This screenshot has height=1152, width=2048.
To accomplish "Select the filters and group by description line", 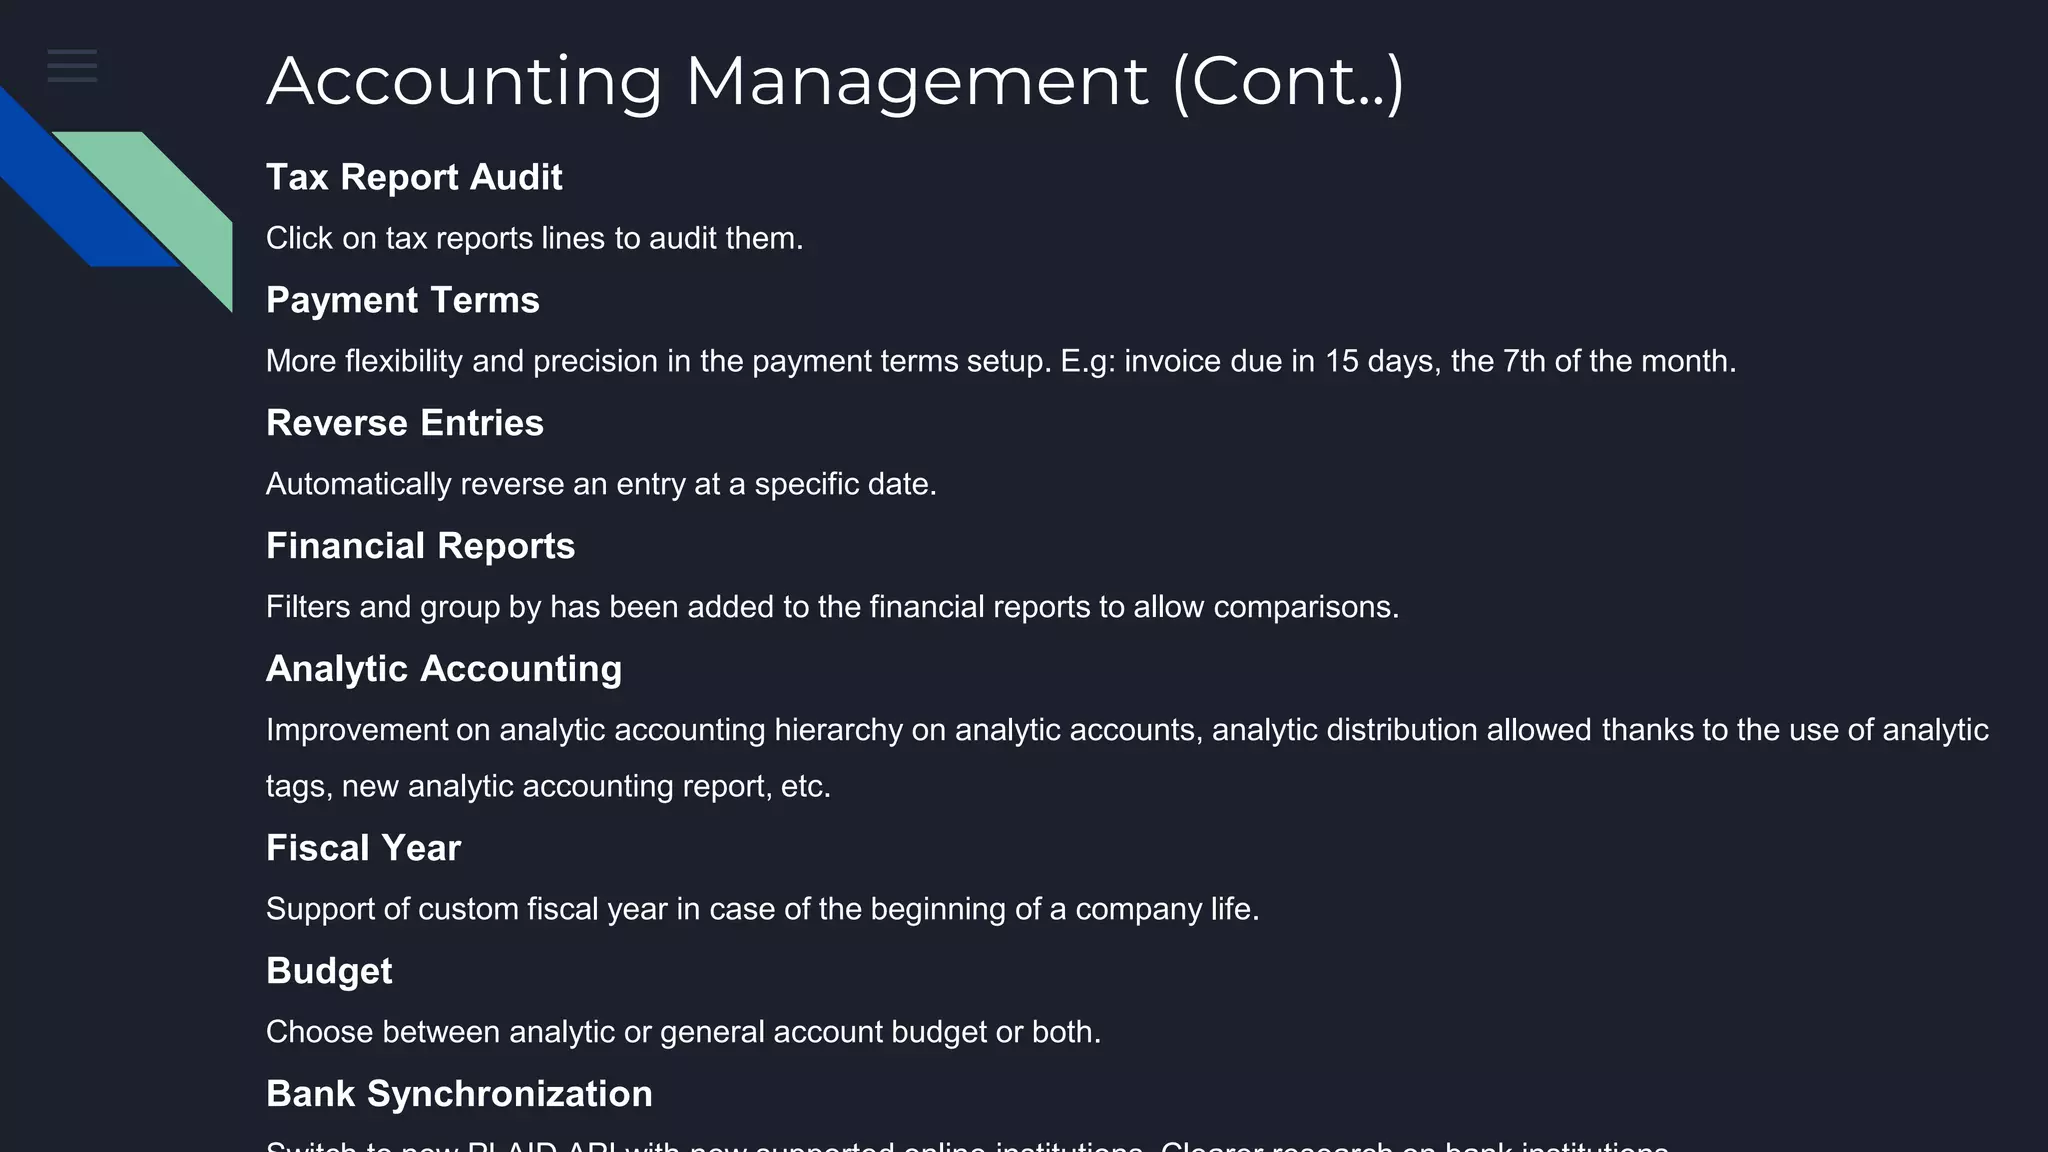I will click(x=832, y=607).
